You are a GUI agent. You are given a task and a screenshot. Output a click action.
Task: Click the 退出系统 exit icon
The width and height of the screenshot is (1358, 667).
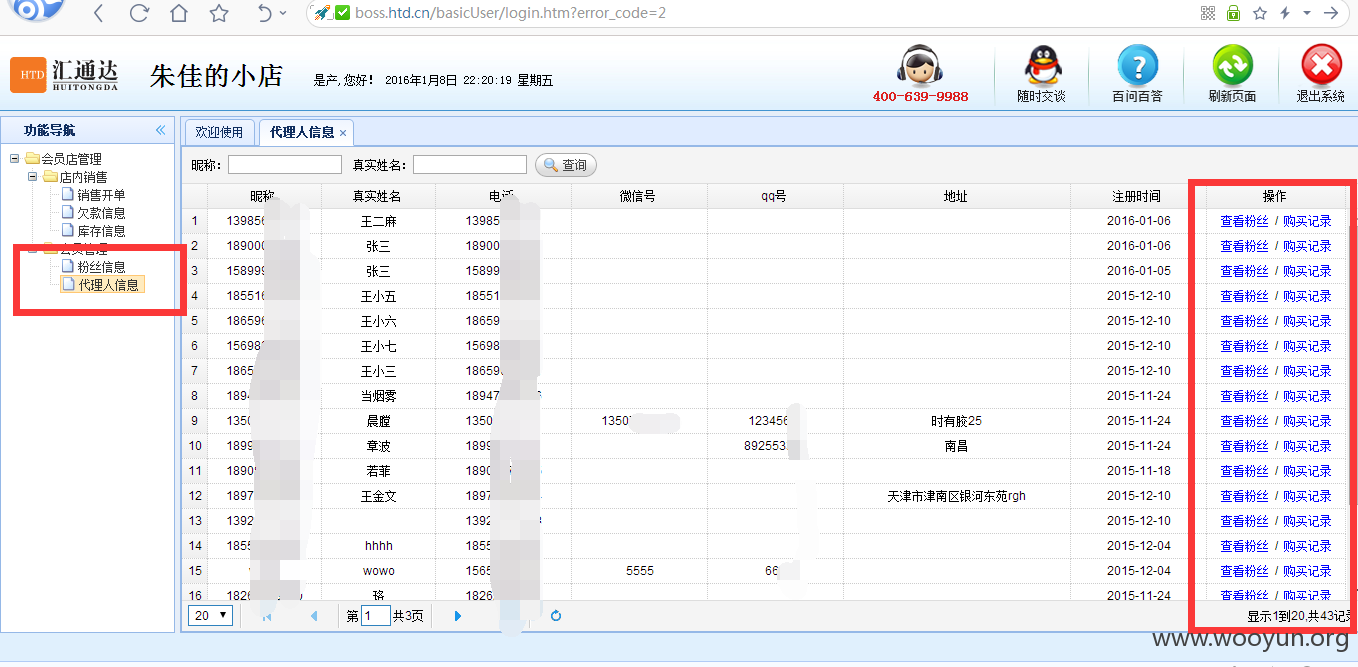point(1321,66)
